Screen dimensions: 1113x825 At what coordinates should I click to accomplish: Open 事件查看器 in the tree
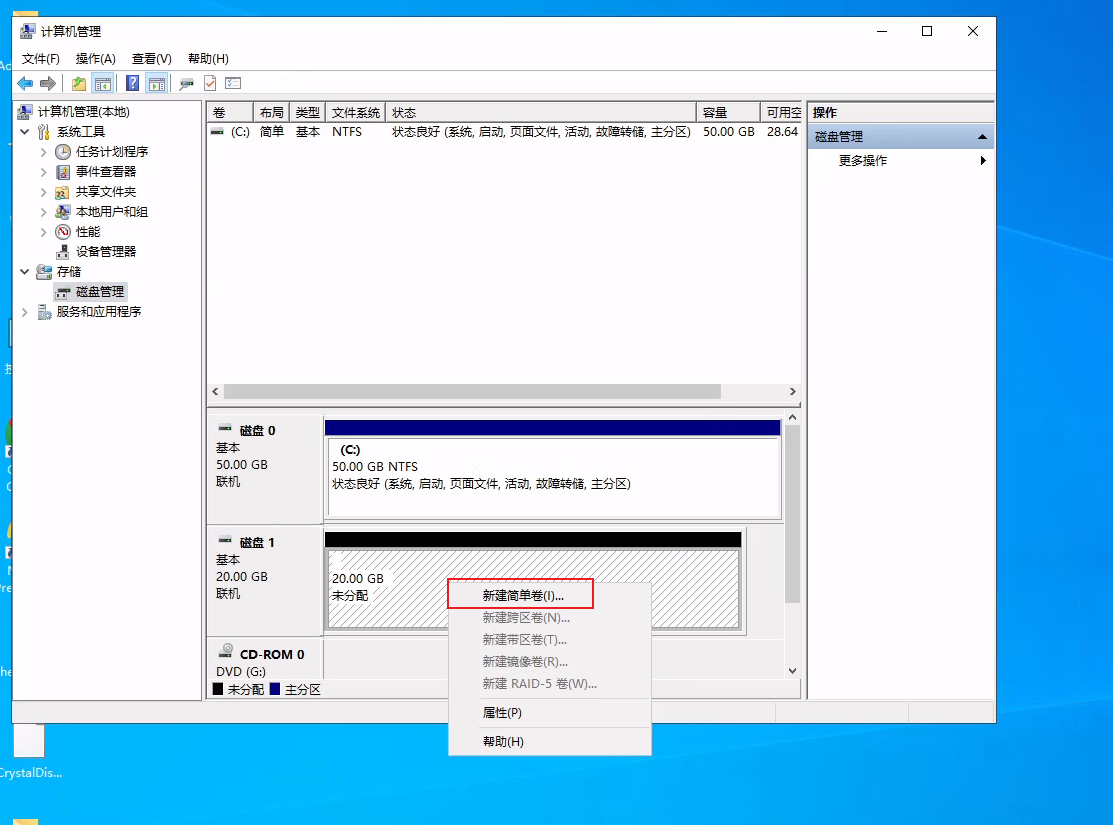tap(106, 171)
